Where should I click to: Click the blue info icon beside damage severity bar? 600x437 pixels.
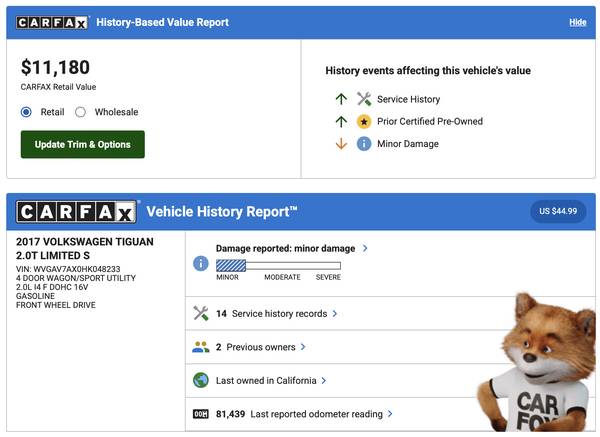pos(200,264)
